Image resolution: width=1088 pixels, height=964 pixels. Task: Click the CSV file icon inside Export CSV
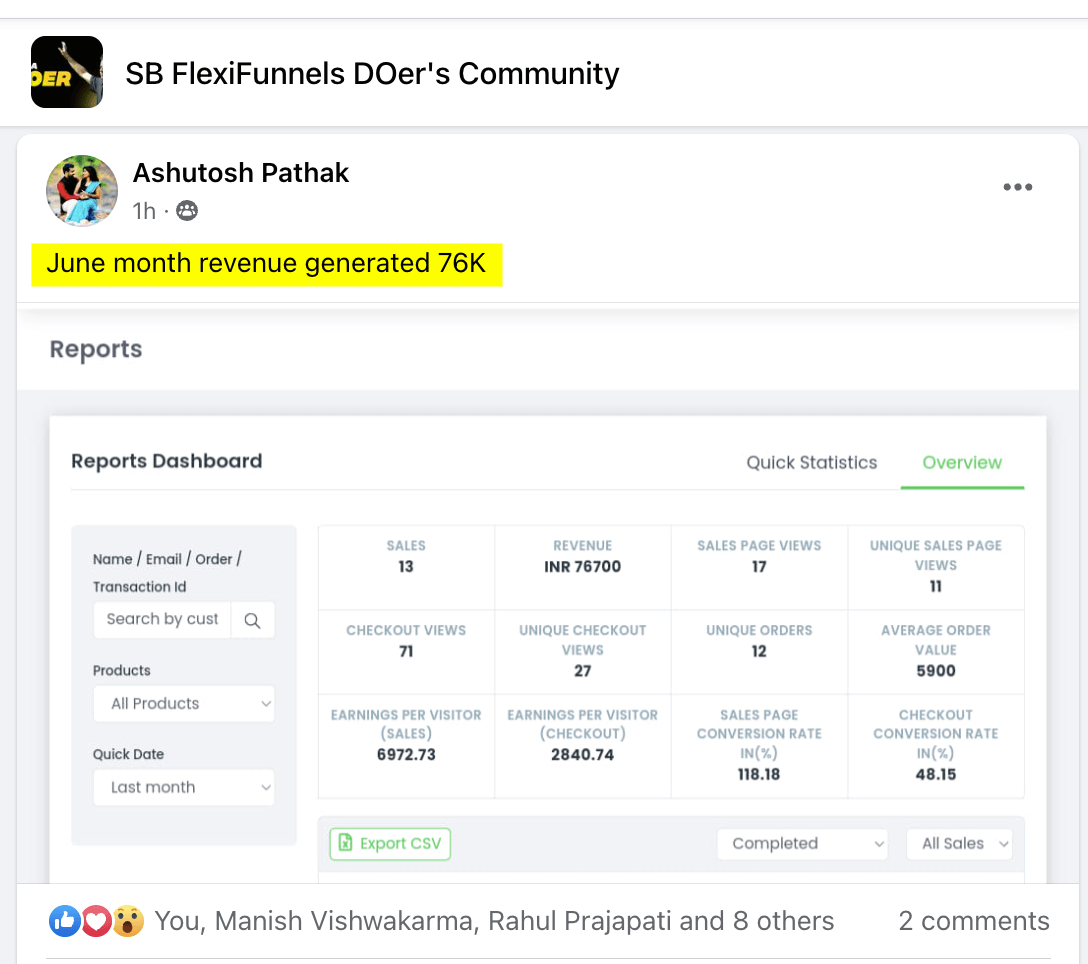point(344,844)
